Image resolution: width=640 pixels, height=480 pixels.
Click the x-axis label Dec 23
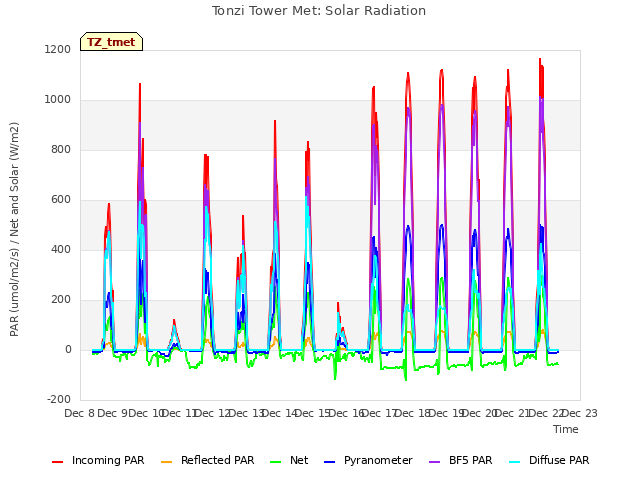[580, 413]
